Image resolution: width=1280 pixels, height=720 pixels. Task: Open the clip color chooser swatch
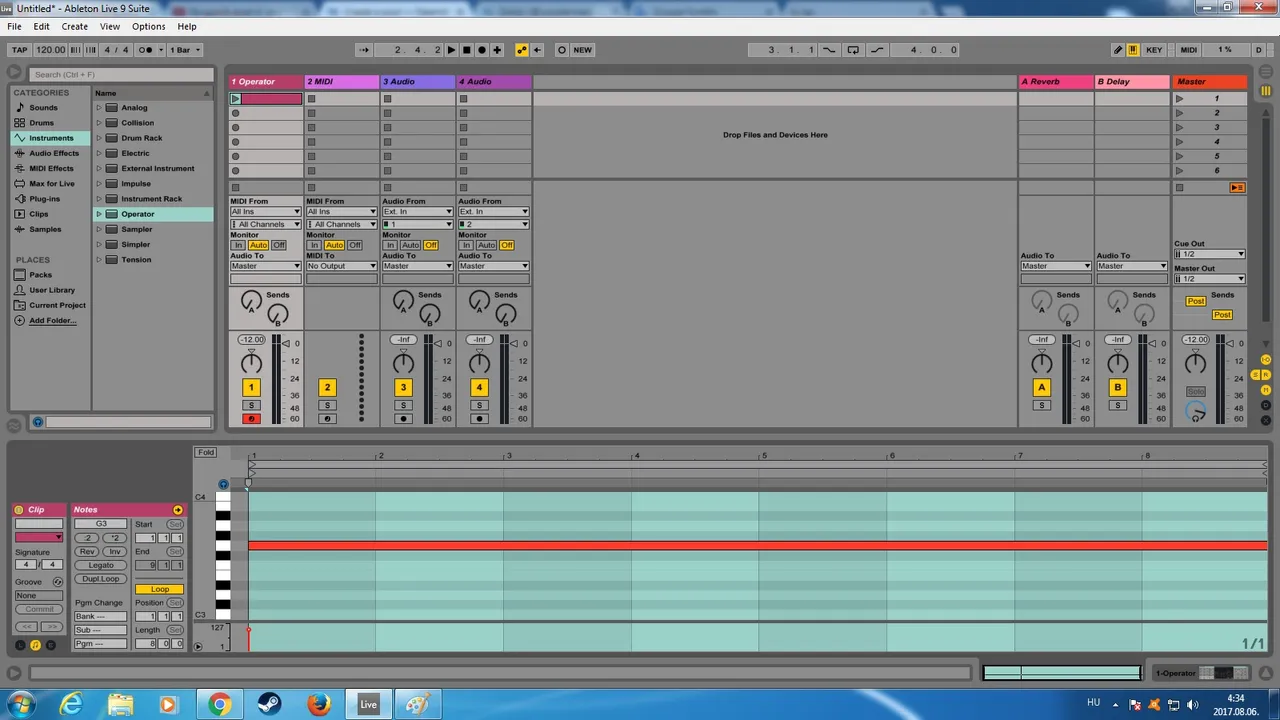click(x=39, y=538)
